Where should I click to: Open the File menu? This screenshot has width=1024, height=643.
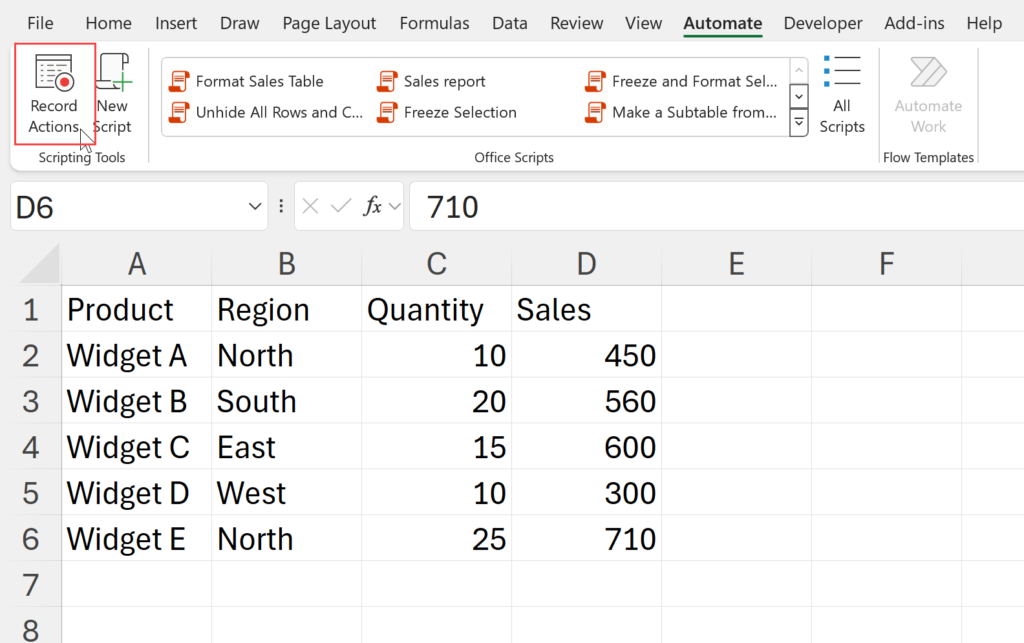41,23
